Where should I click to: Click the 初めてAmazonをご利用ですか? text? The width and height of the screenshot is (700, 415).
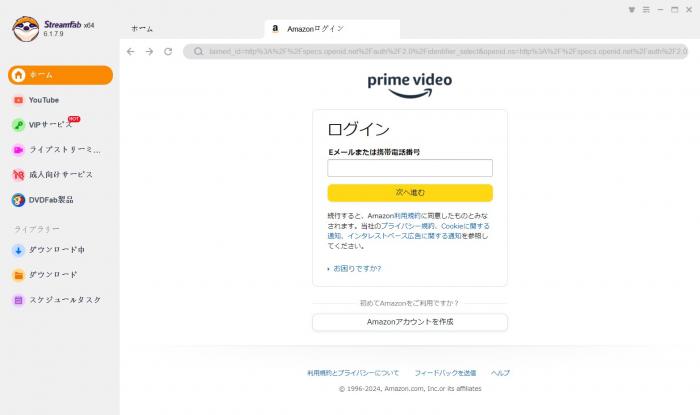tap(409, 303)
